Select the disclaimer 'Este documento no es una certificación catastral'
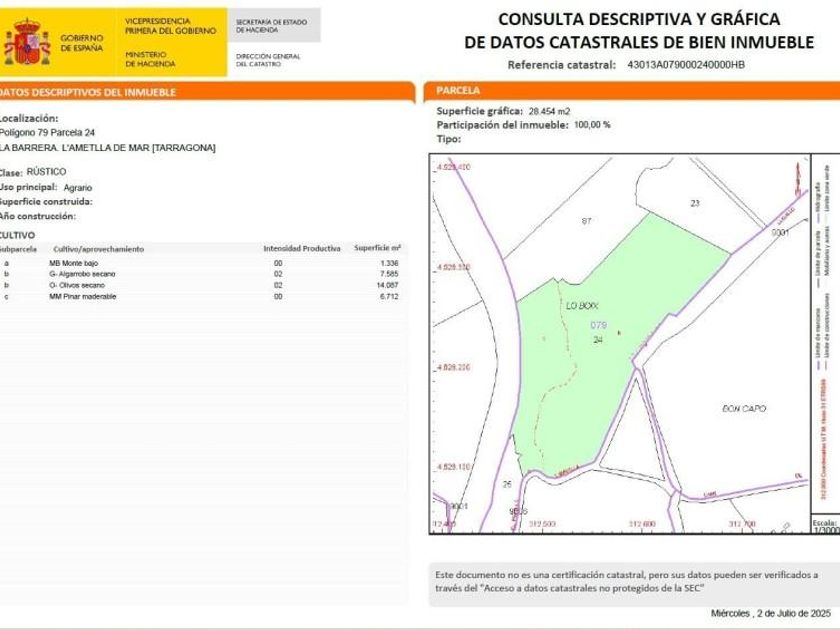 (539, 575)
